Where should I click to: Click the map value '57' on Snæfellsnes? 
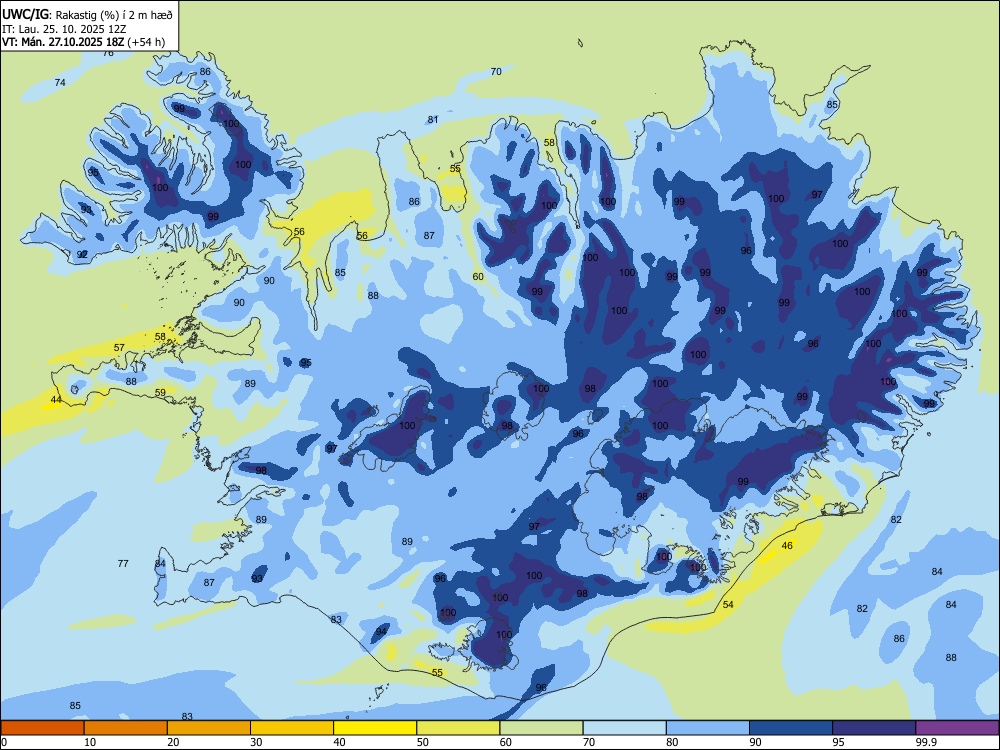[119, 348]
